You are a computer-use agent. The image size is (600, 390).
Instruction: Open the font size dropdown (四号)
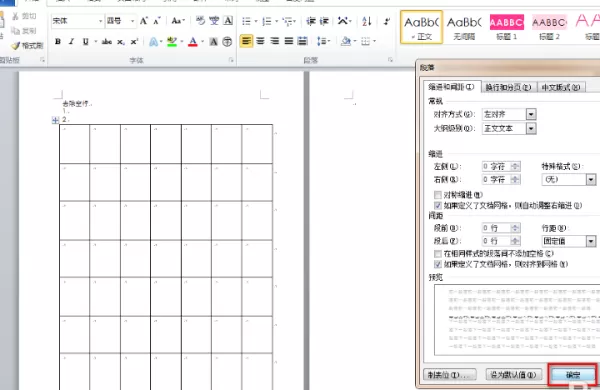click(x=132, y=21)
